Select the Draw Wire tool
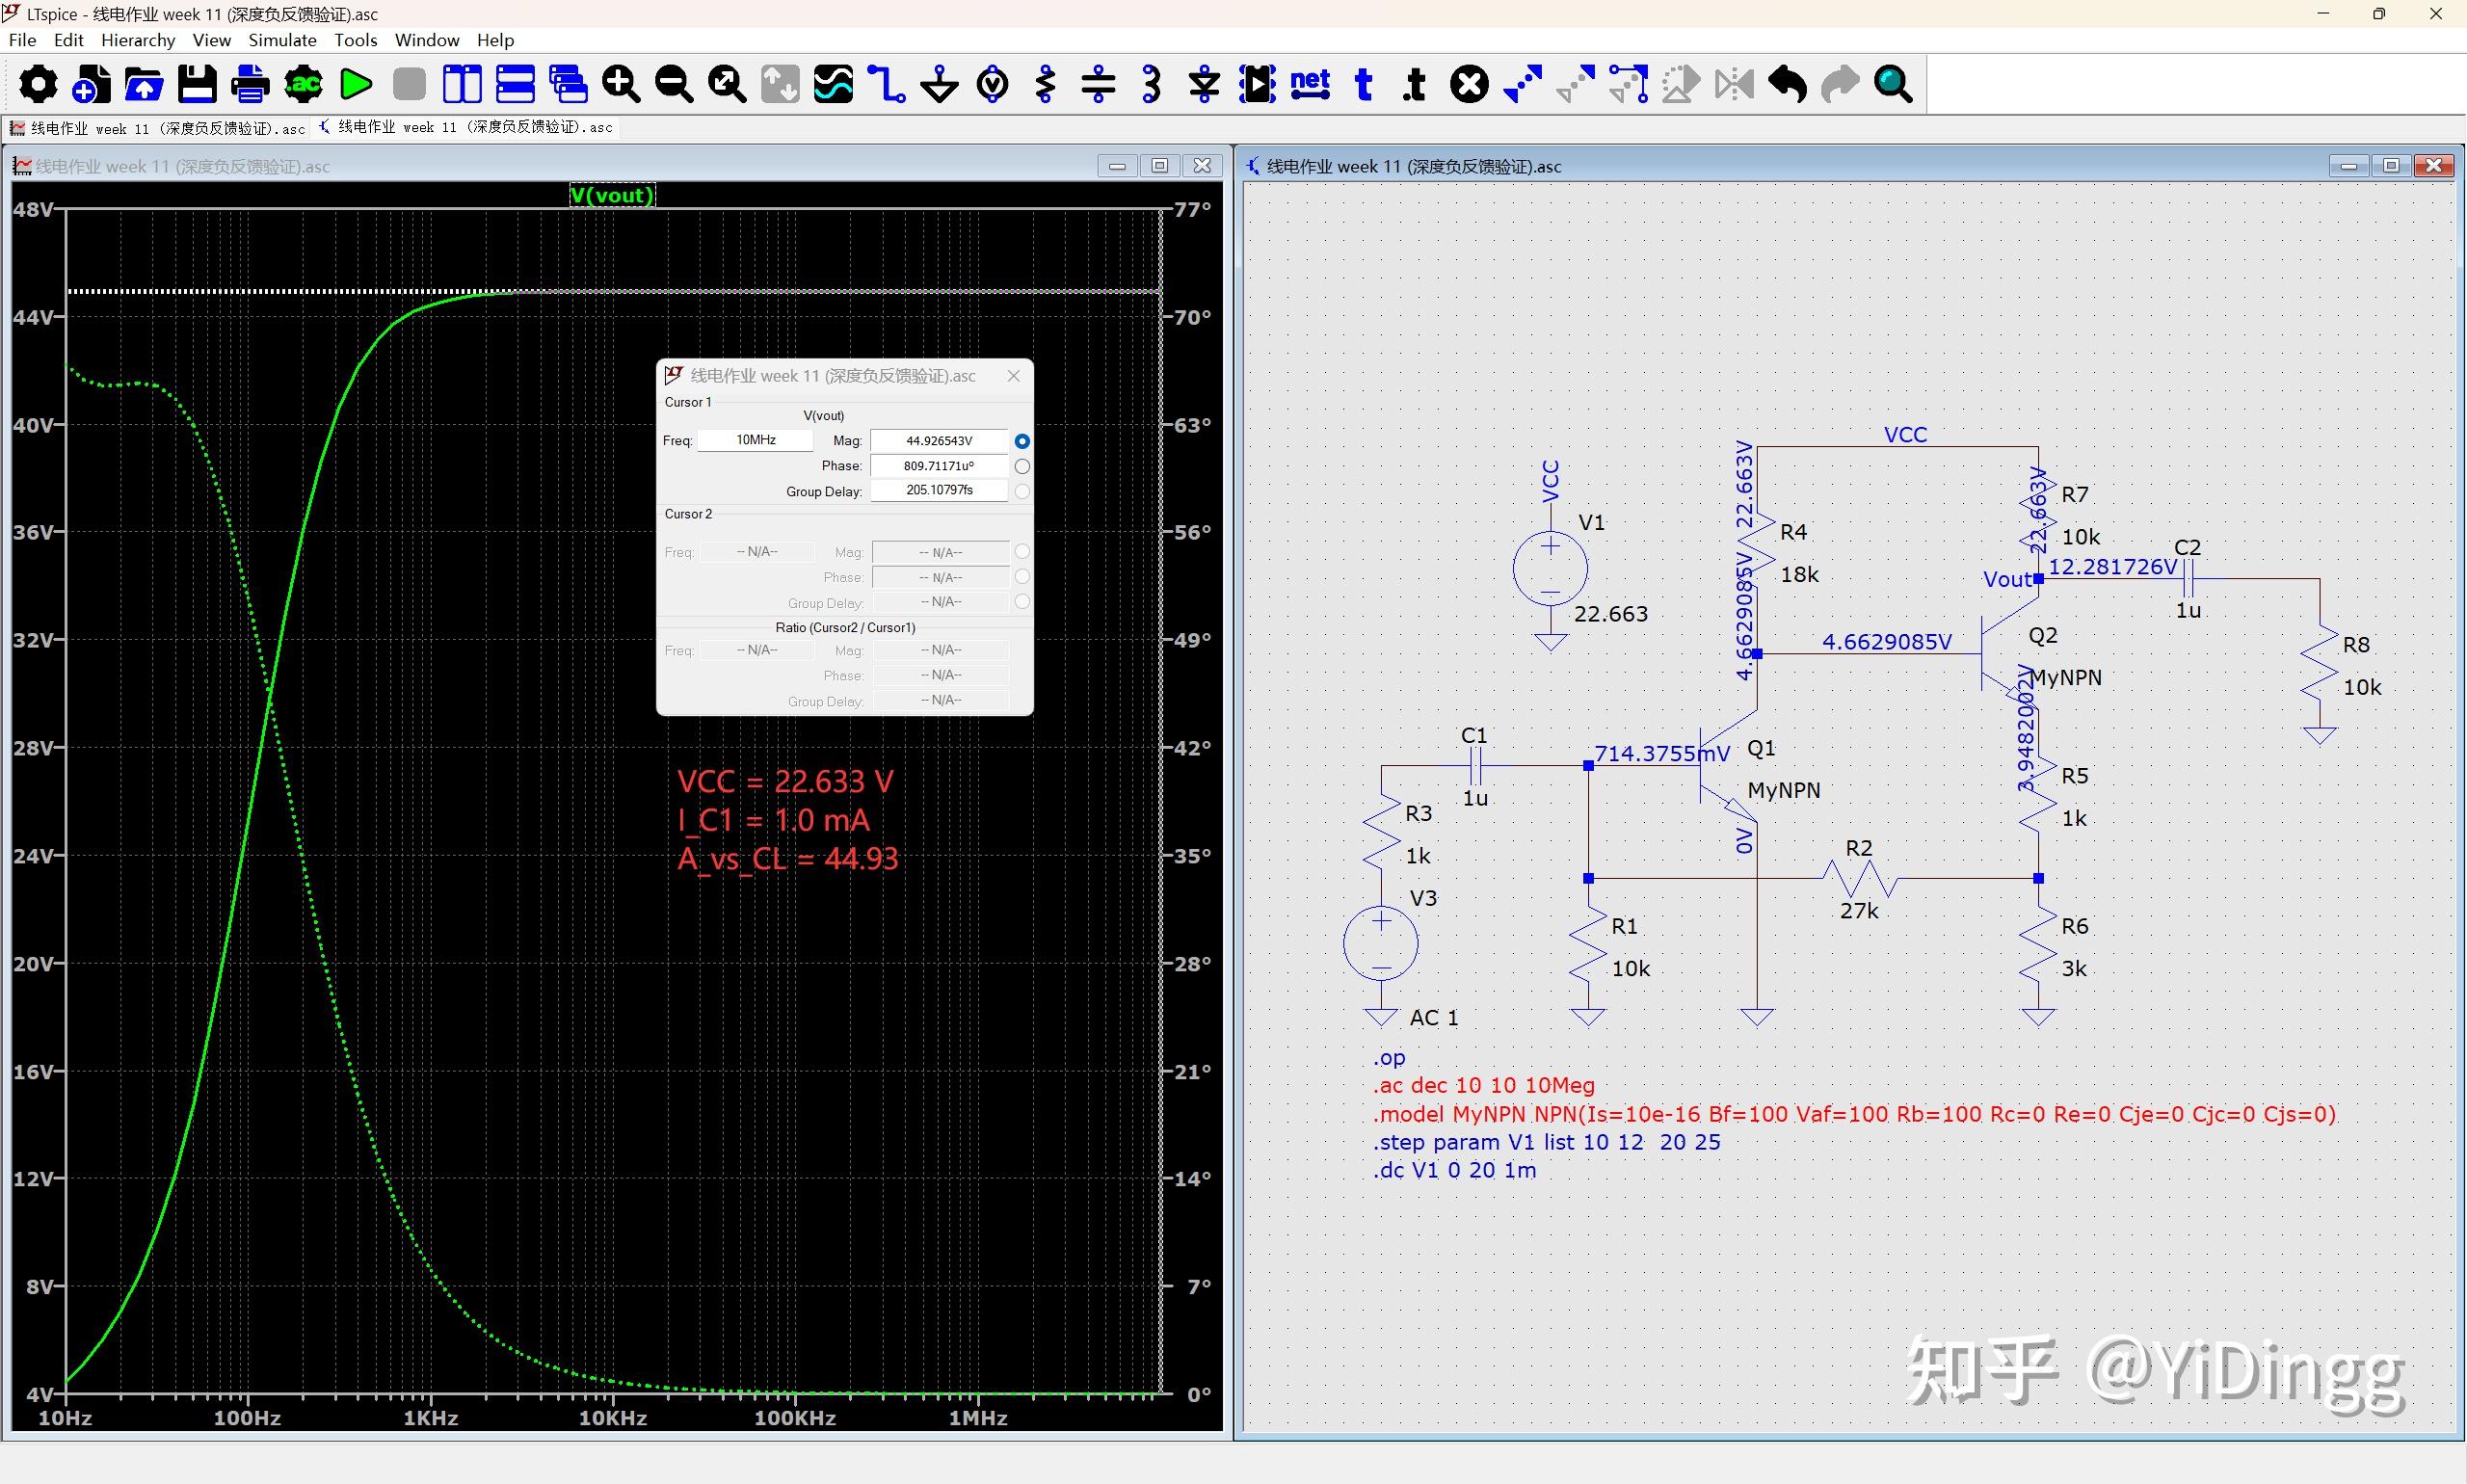The width and height of the screenshot is (2467, 1484). pos(886,85)
